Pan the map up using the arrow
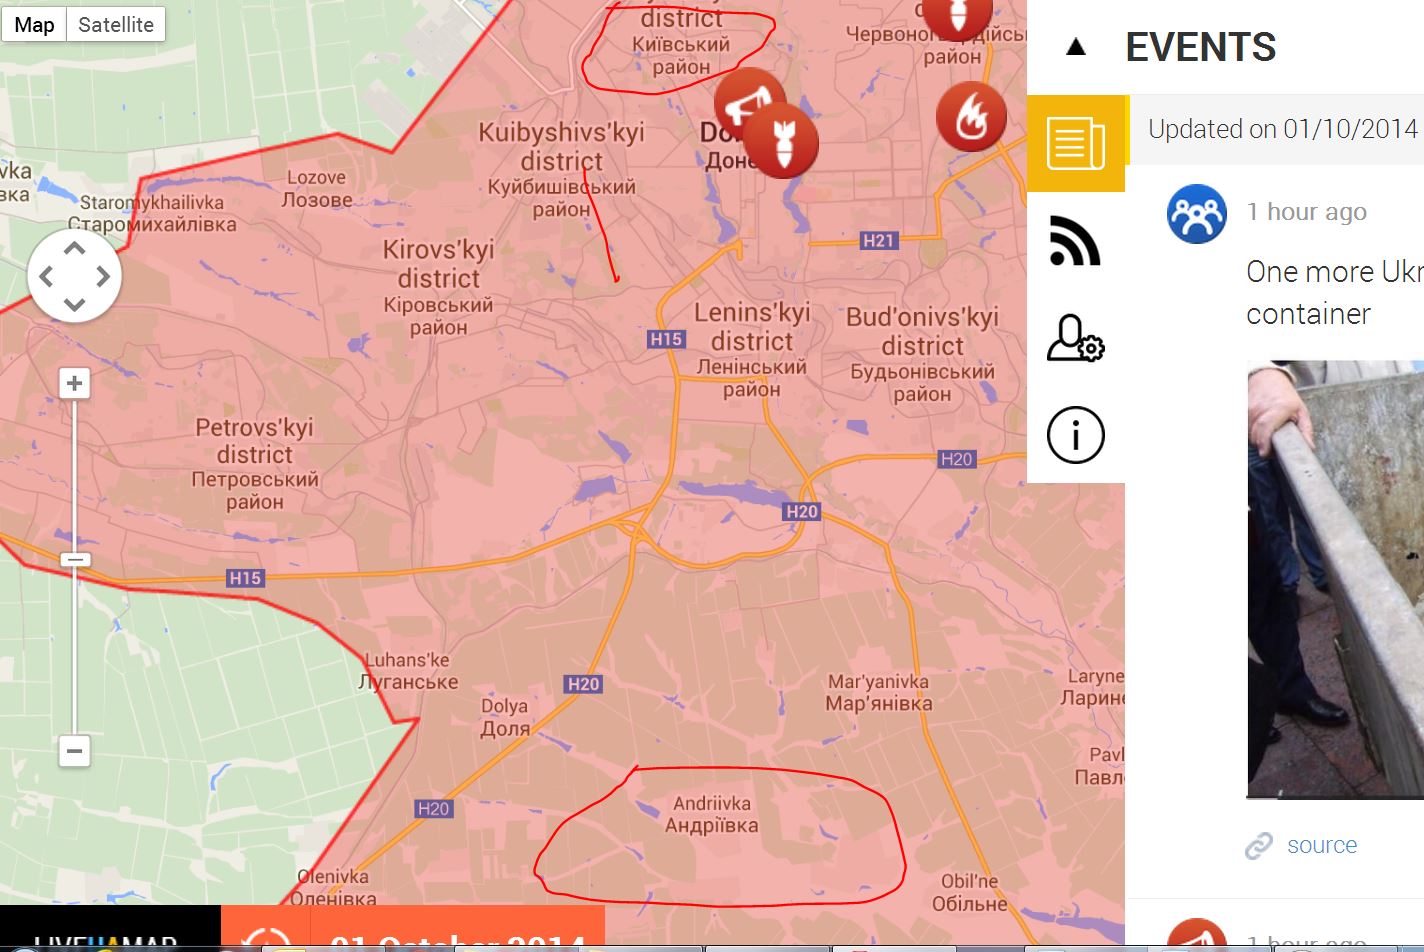1424x952 pixels. point(75,247)
